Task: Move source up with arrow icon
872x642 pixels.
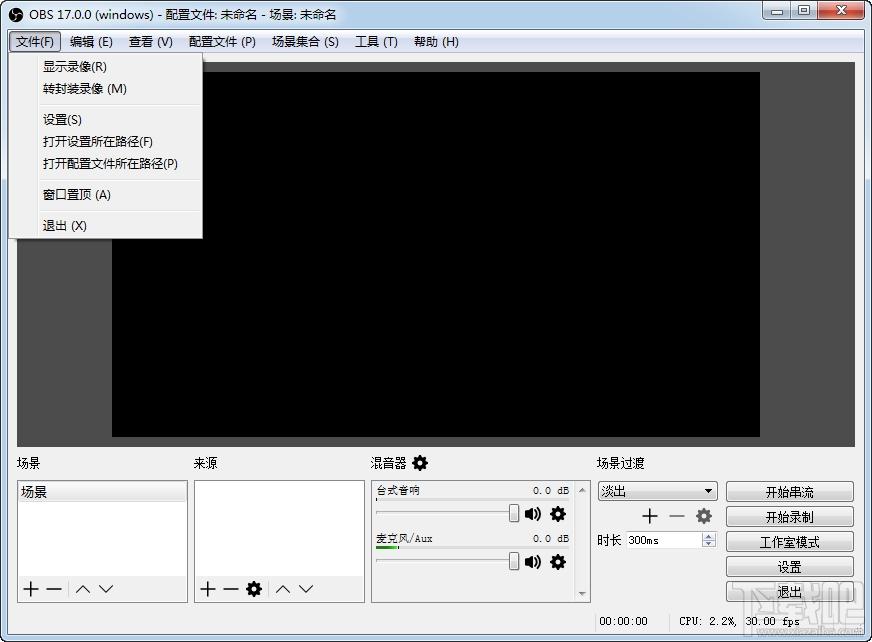Action: [x=283, y=589]
